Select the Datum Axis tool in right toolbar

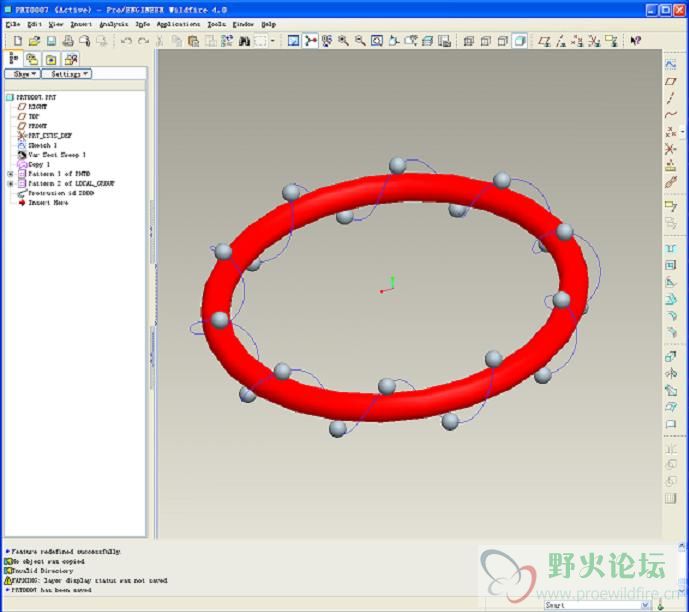[x=671, y=98]
